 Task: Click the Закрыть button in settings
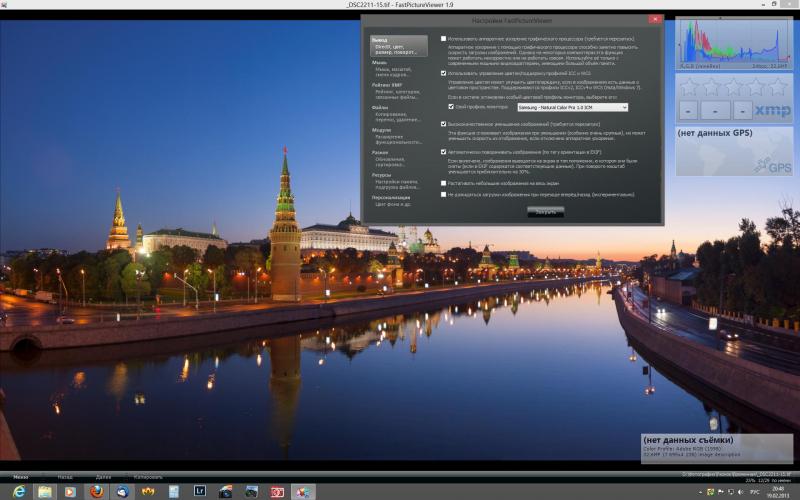(x=545, y=212)
